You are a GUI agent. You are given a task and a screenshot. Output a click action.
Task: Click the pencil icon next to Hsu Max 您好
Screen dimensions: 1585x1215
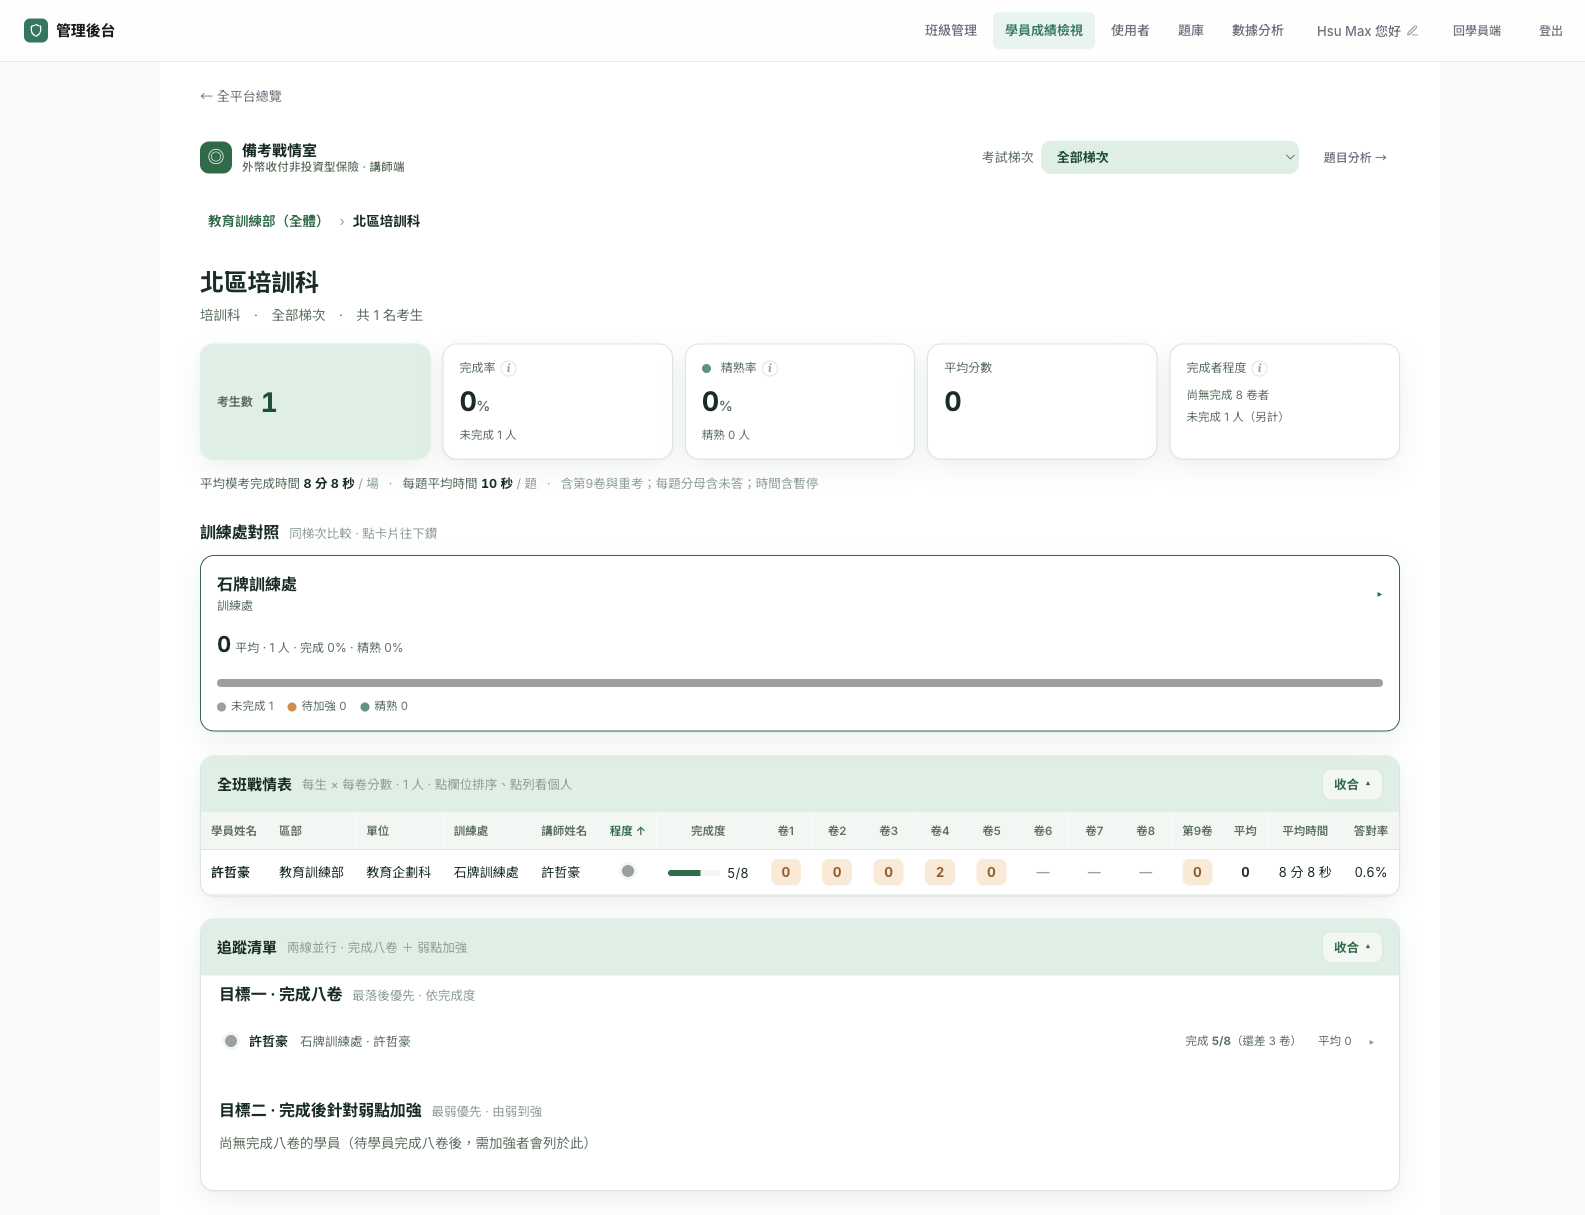pos(1412,31)
